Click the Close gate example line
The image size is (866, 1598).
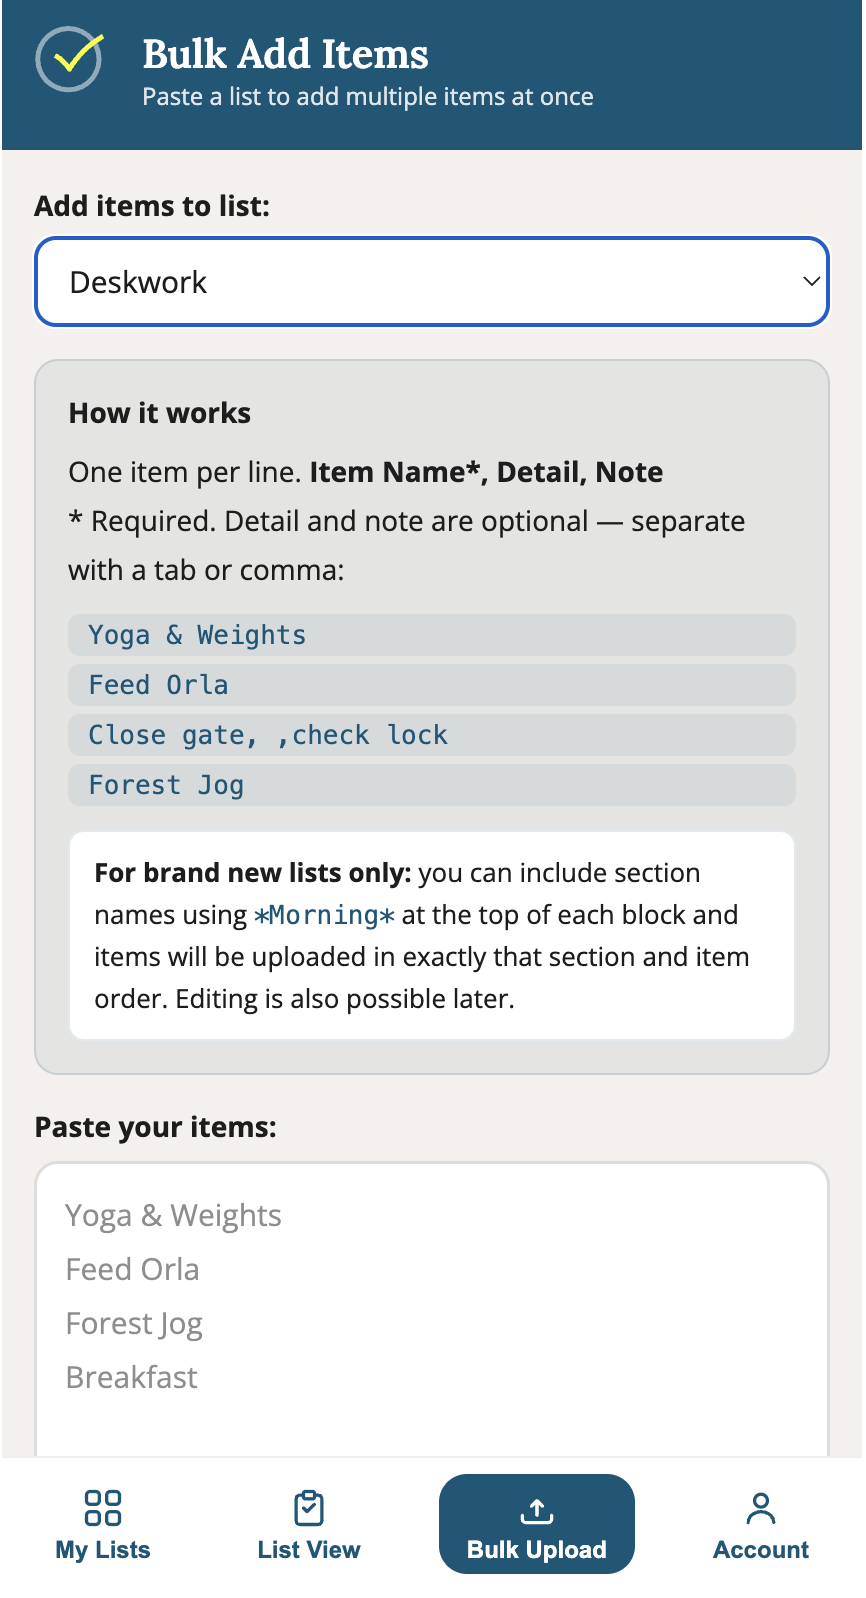432,735
